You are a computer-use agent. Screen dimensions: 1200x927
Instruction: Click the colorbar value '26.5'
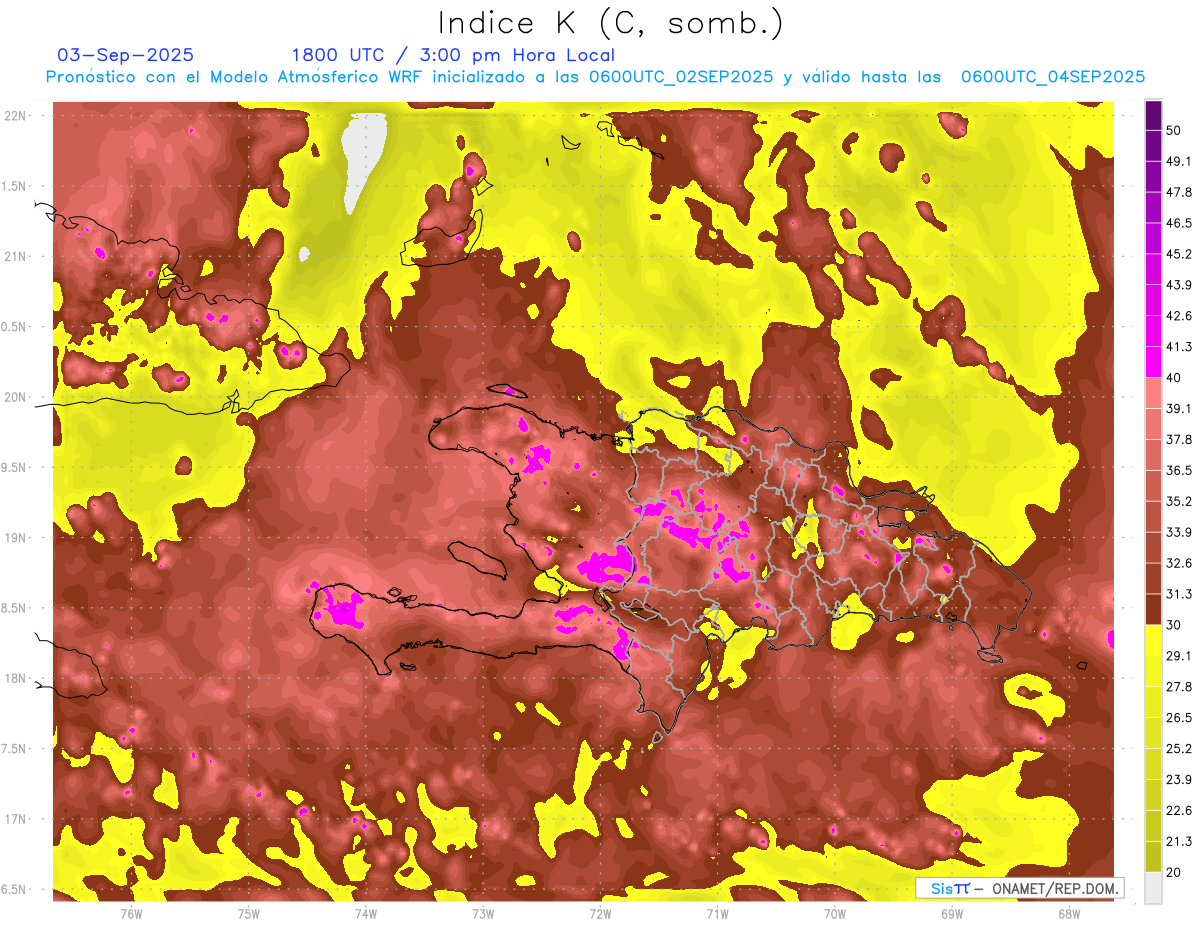[1178, 718]
